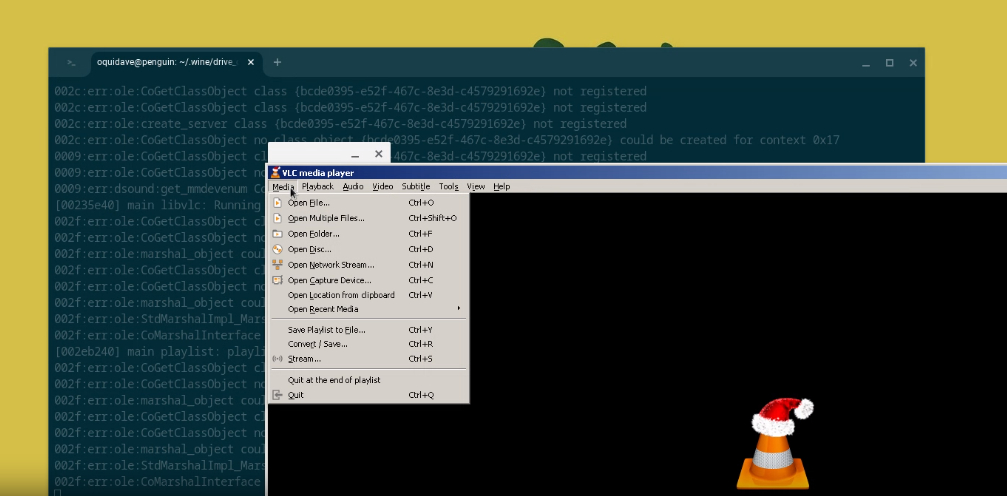This screenshot has width=1007, height=496.
Task: Open the Tools menu
Action: coord(448,186)
